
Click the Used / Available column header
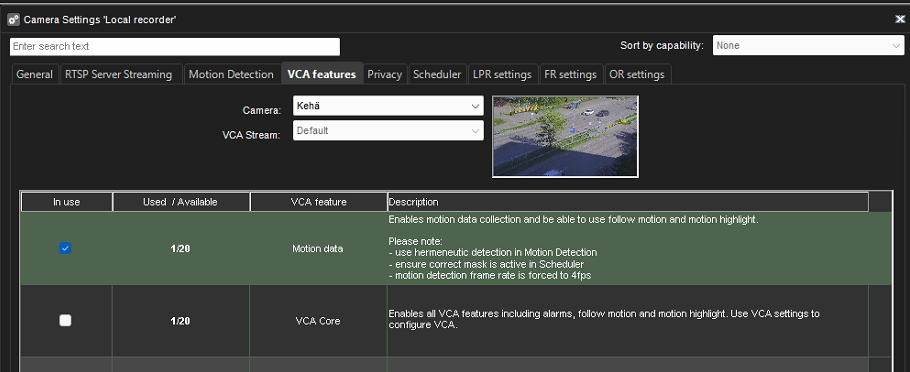pyautogui.click(x=180, y=202)
